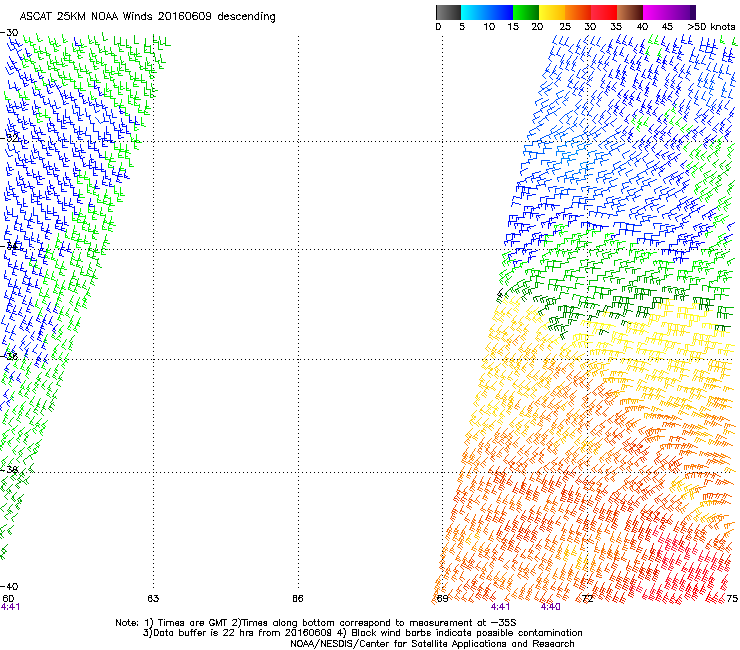Pick the red 30-35 knots color bar segment
Screen dimensions: 740x650
click(x=604, y=12)
